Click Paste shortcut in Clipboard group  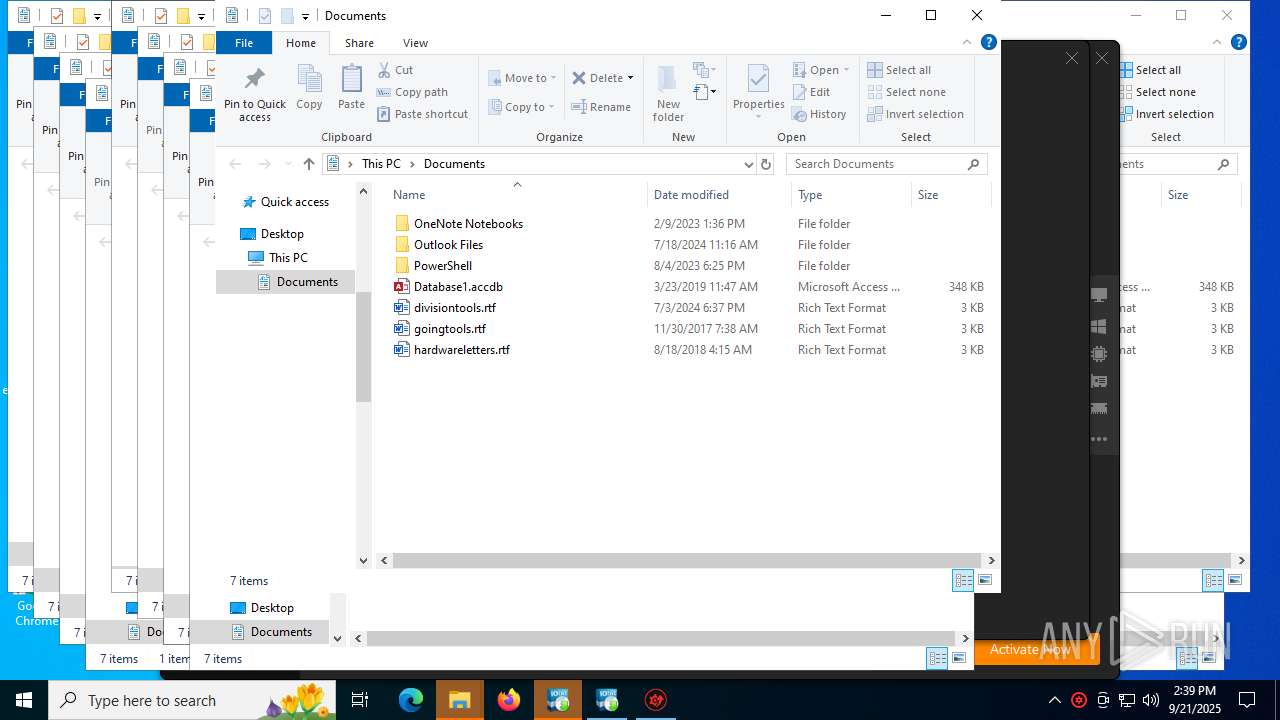pos(422,114)
